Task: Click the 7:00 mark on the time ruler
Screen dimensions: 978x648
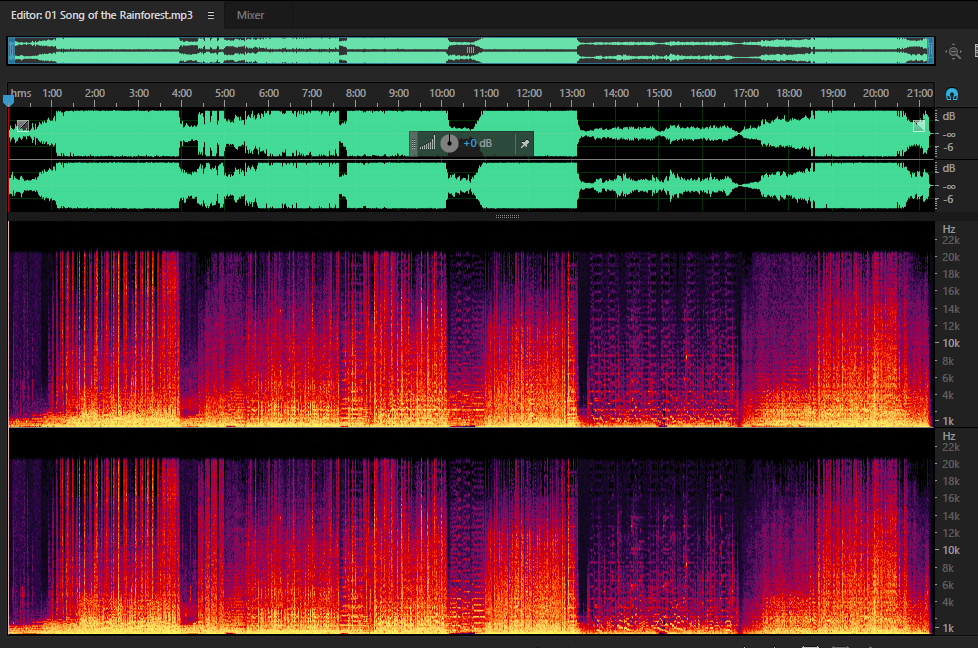Action: click(x=312, y=93)
